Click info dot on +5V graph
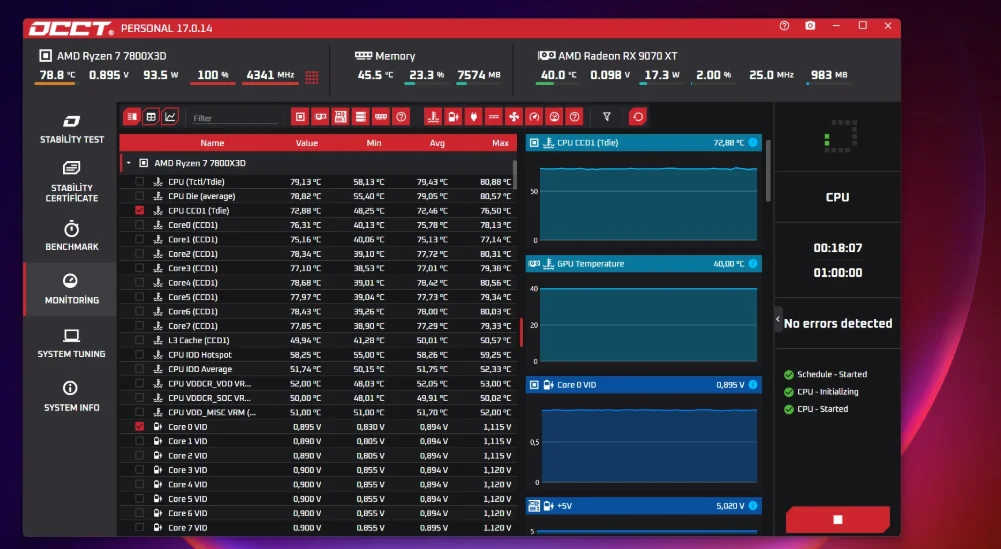 [x=753, y=506]
